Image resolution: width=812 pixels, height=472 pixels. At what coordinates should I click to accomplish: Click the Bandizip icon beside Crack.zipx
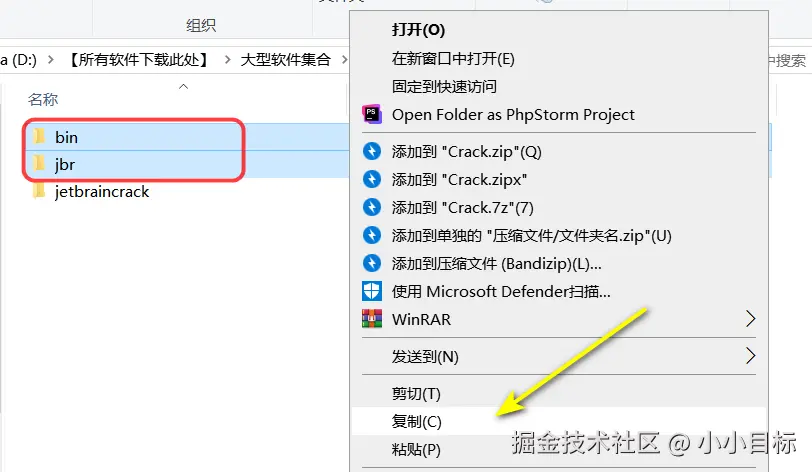pos(372,180)
